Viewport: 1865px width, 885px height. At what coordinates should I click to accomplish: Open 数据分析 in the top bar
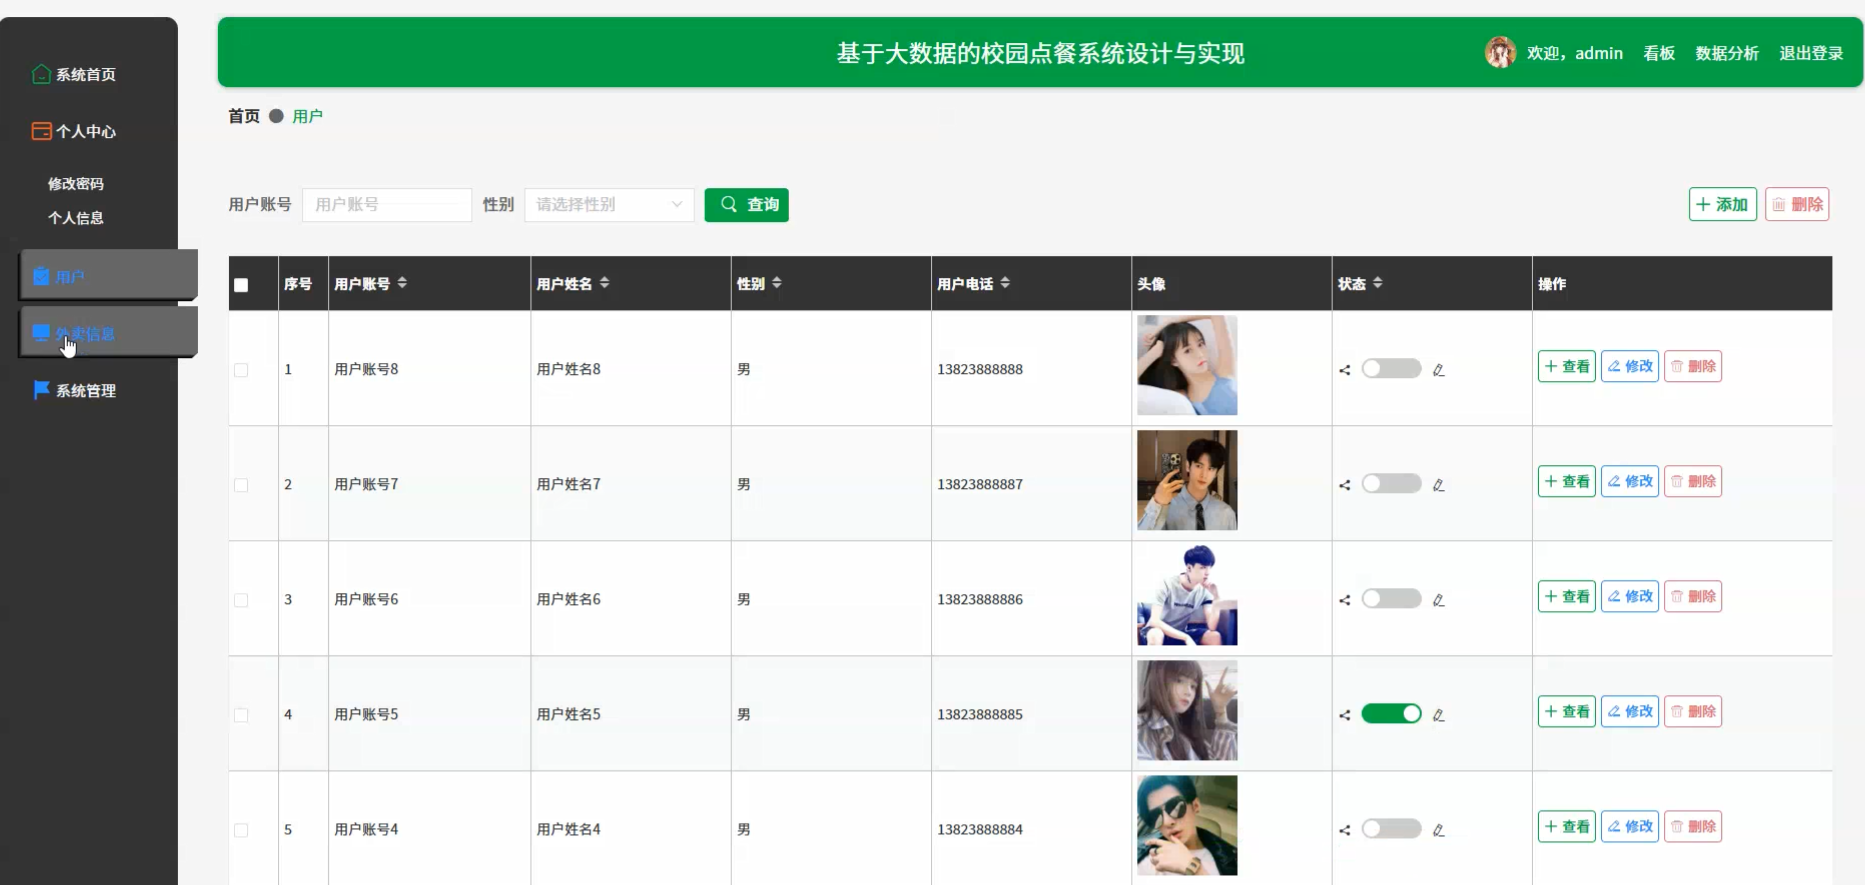click(1727, 53)
